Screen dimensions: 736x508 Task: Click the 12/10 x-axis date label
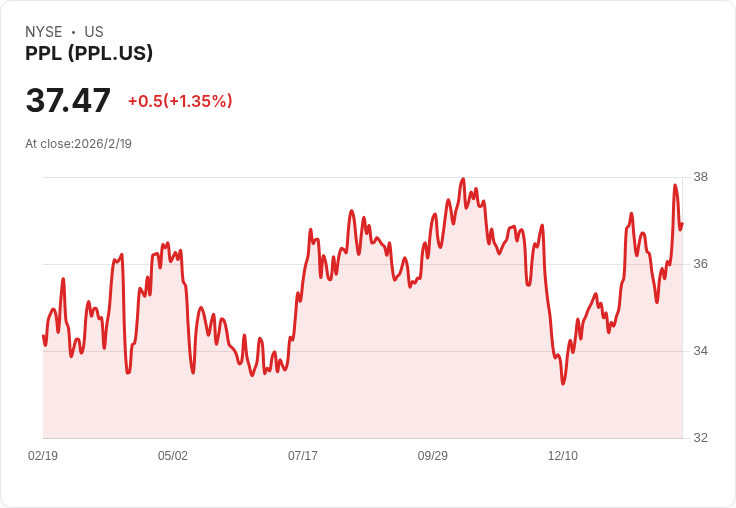[563, 455]
